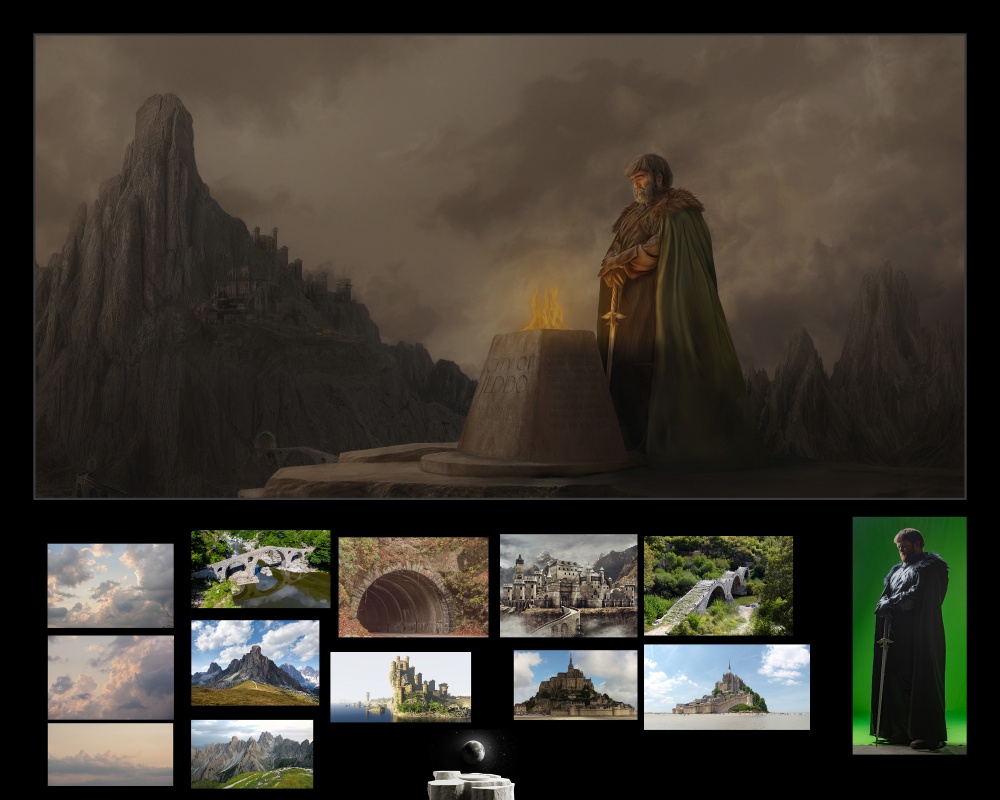
Task: Select the stone arch bridge over river photo
Action: tap(260, 568)
